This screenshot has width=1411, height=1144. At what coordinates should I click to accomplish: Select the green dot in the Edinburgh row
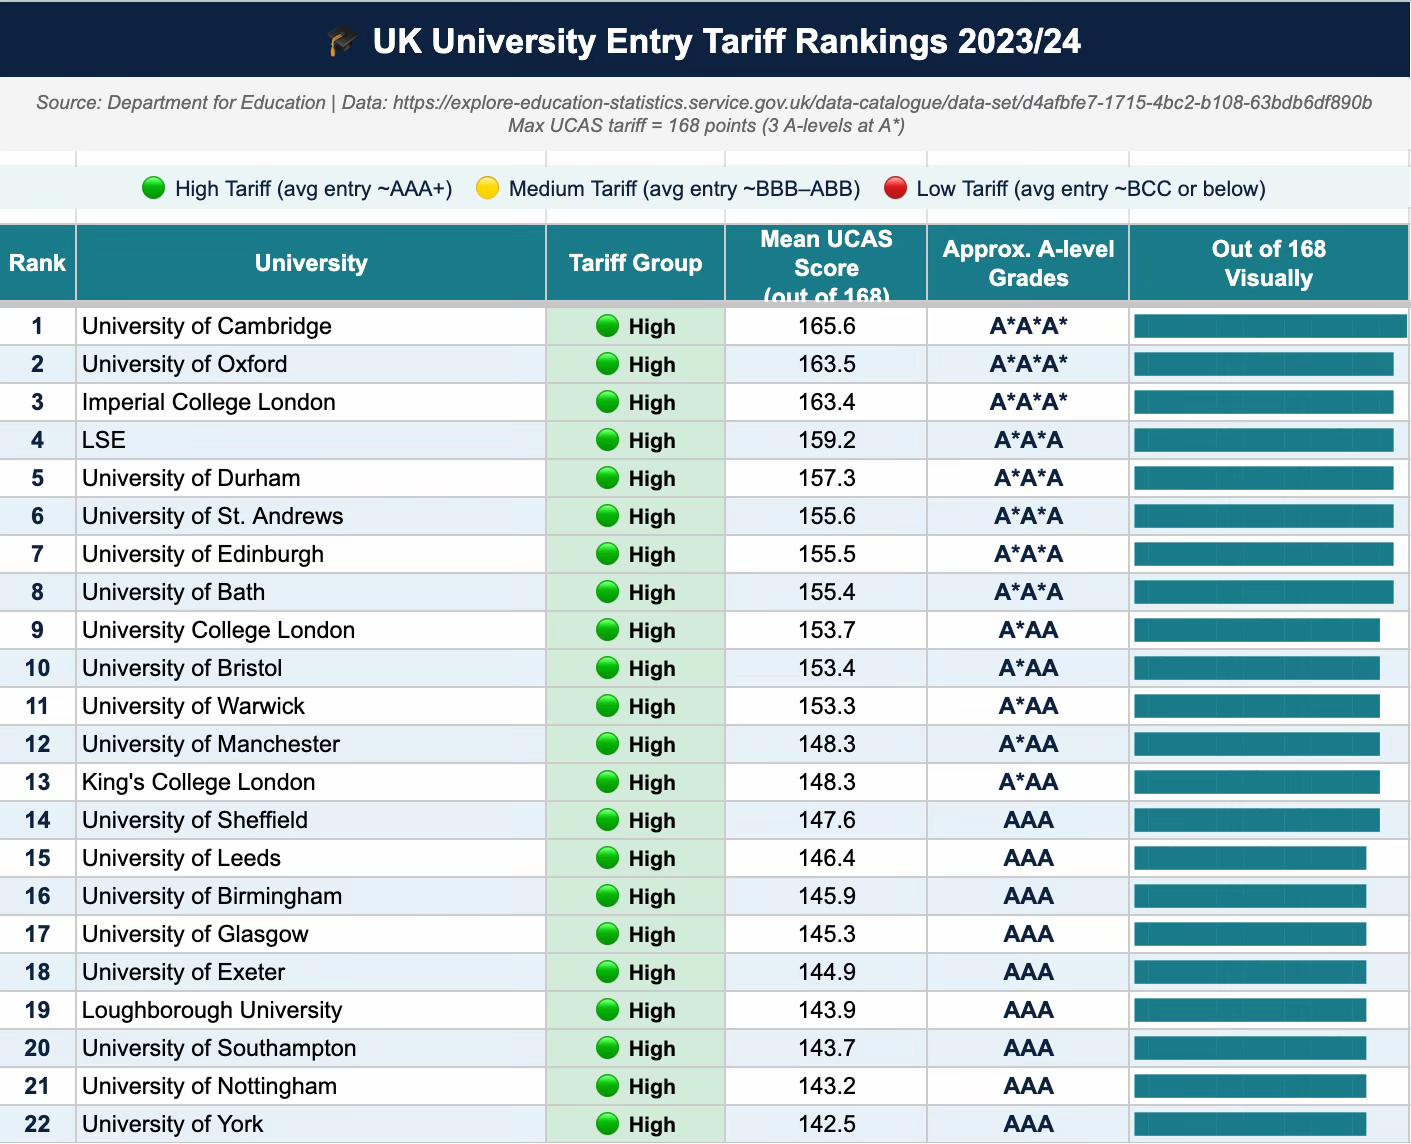pos(607,554)
